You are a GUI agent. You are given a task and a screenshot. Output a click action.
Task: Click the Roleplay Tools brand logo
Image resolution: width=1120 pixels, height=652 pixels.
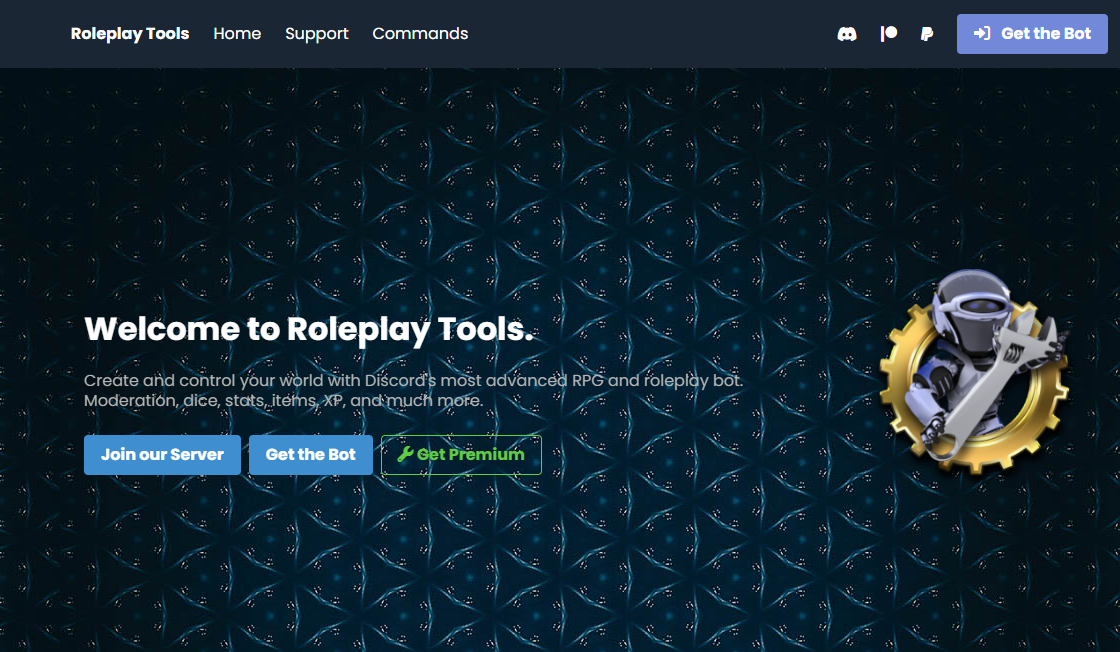pos(129,33)
